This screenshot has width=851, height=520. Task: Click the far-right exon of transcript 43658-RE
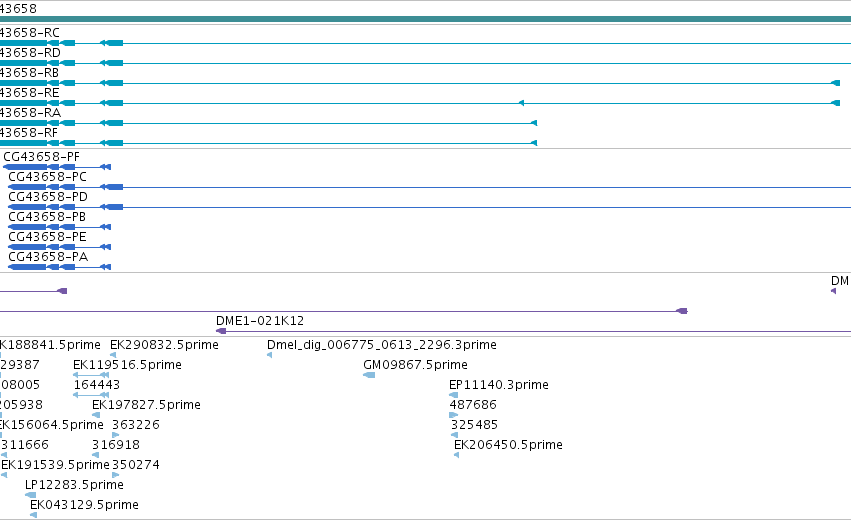[836, 103]
